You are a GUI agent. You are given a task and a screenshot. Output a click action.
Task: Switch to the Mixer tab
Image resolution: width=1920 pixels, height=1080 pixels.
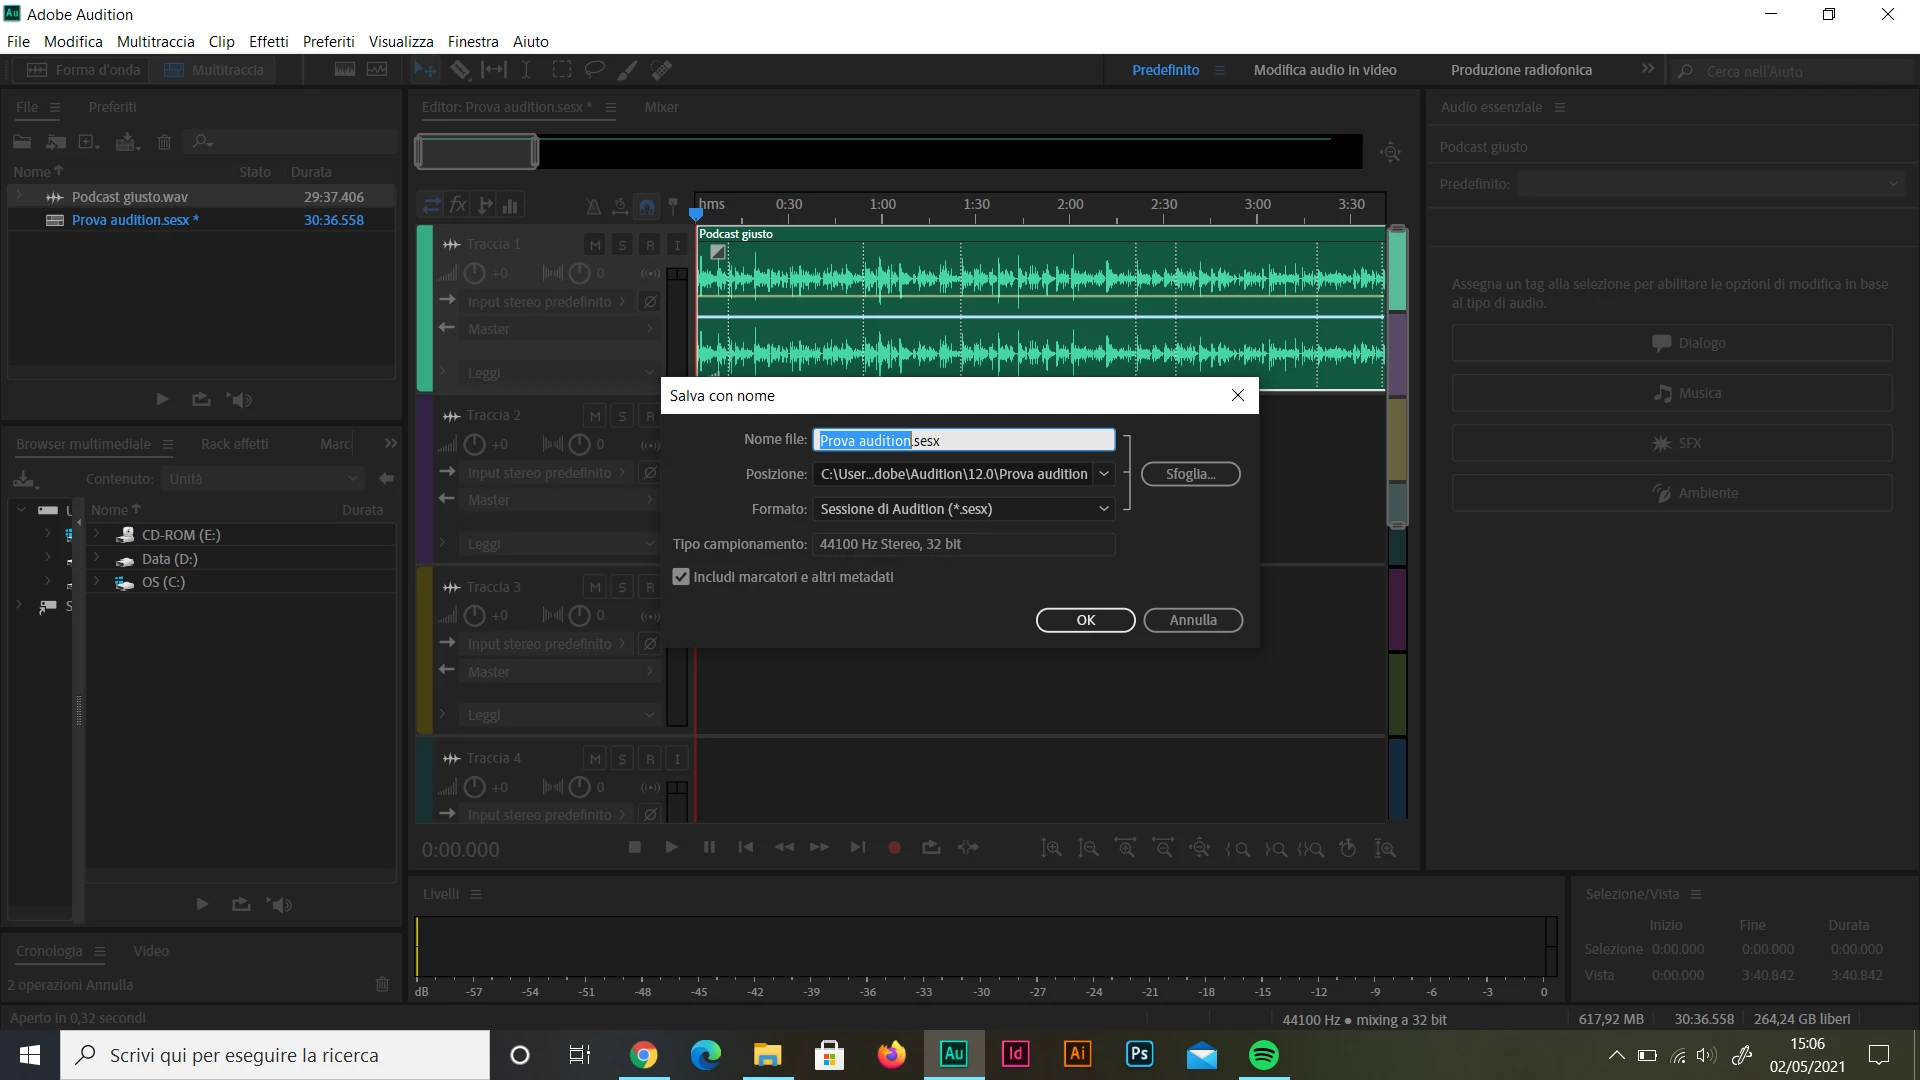[x=661, y=107]
